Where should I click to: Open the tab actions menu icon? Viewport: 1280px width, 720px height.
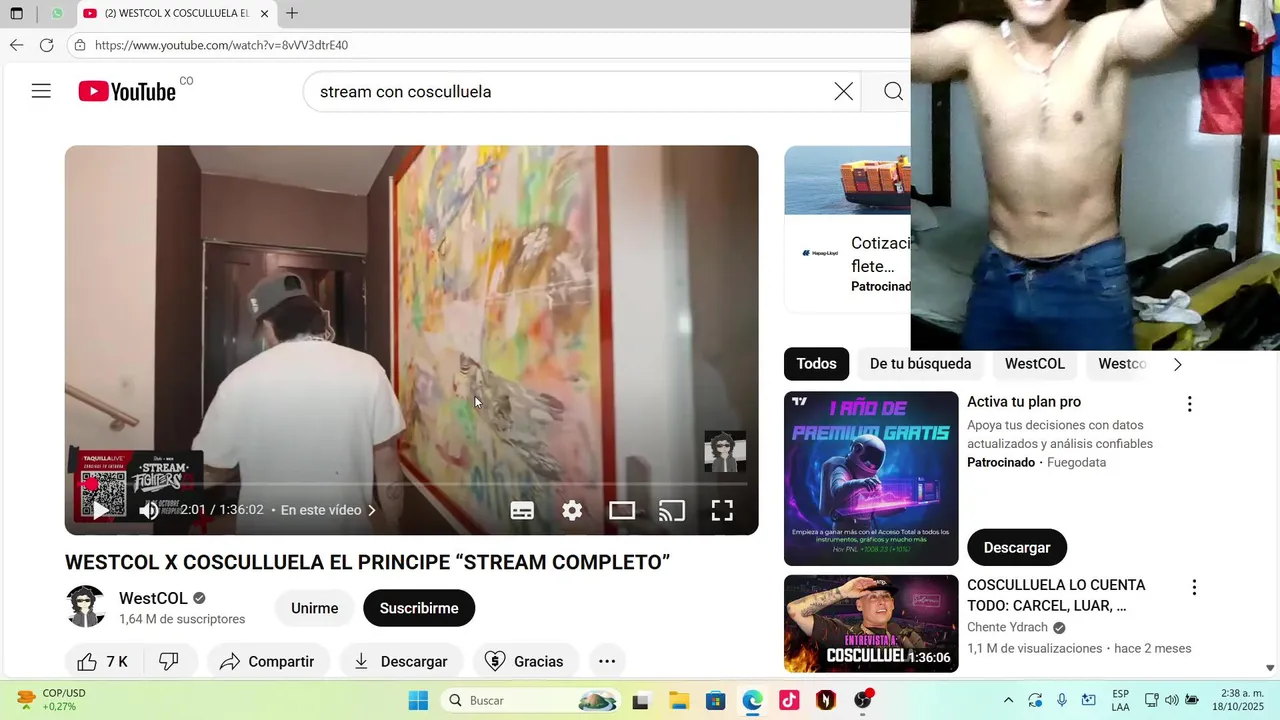[16, 13]
